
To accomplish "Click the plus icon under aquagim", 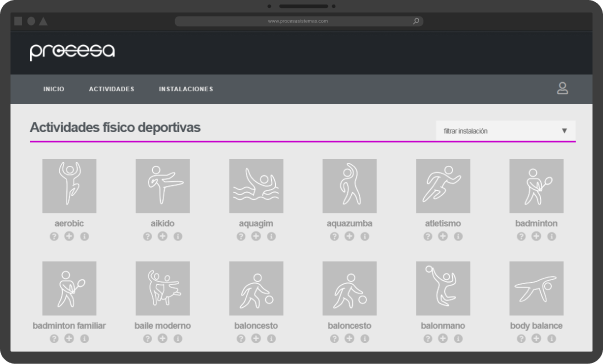I will (256, 236).
